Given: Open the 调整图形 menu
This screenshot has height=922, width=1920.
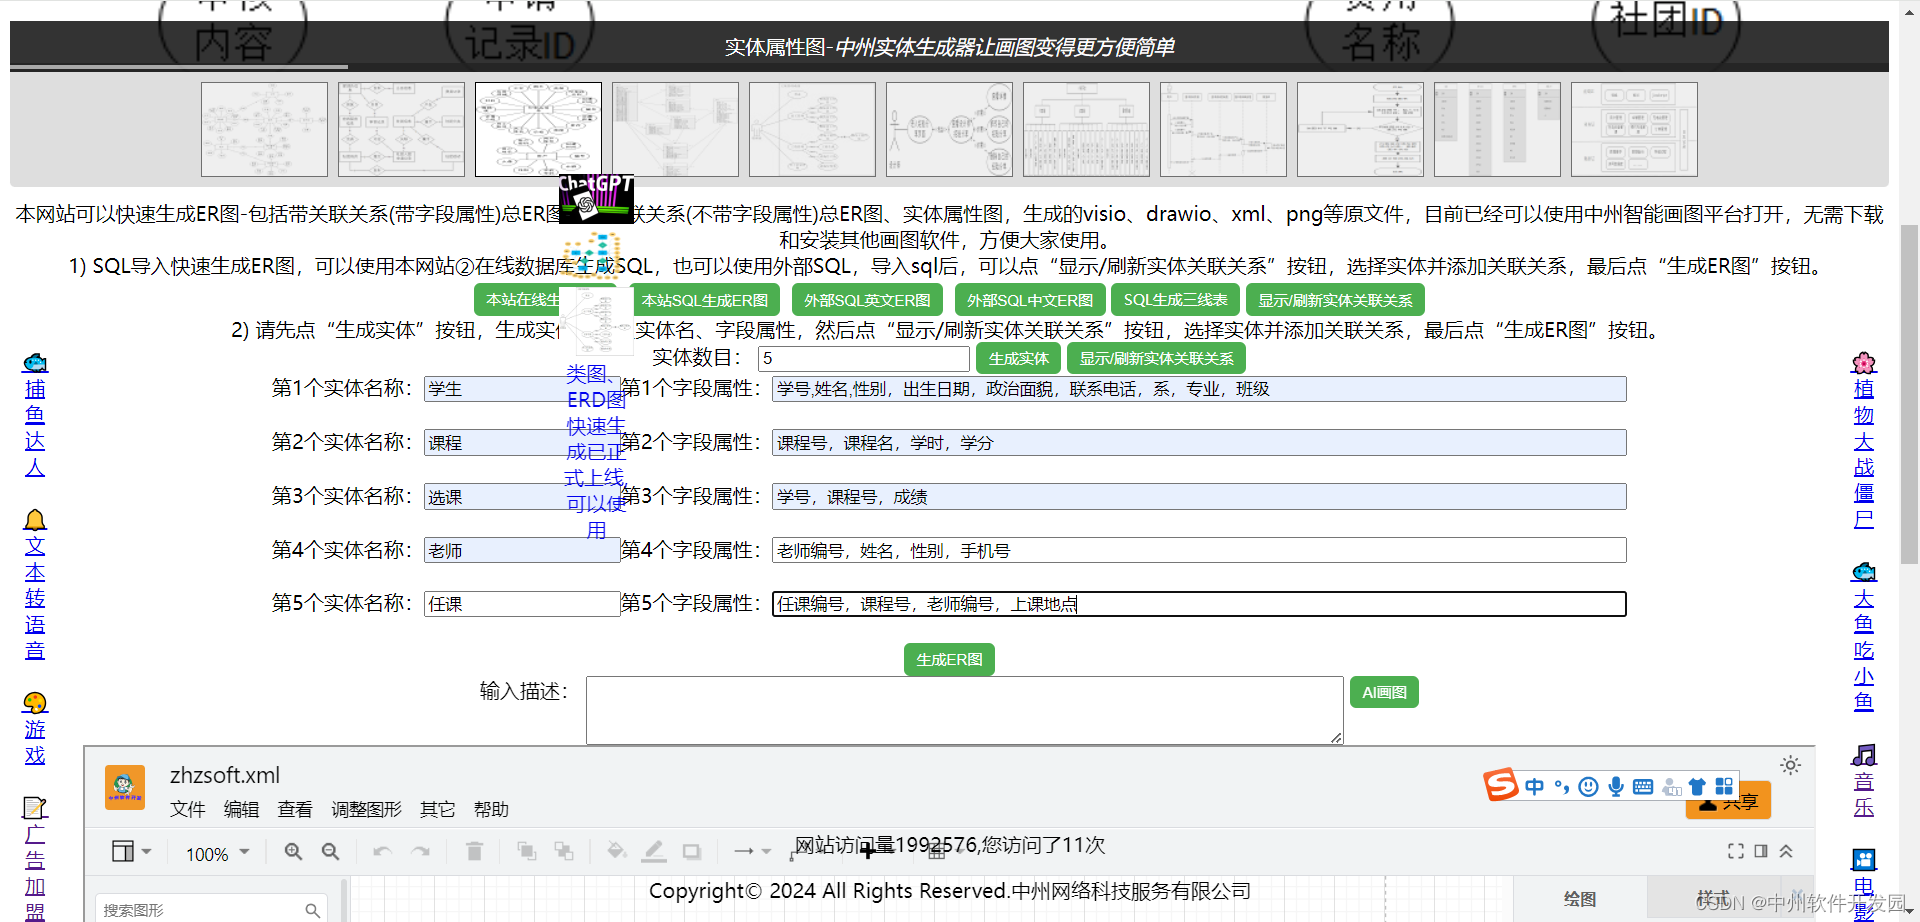Looking at the screenshot, I should (x=366, y=809).
